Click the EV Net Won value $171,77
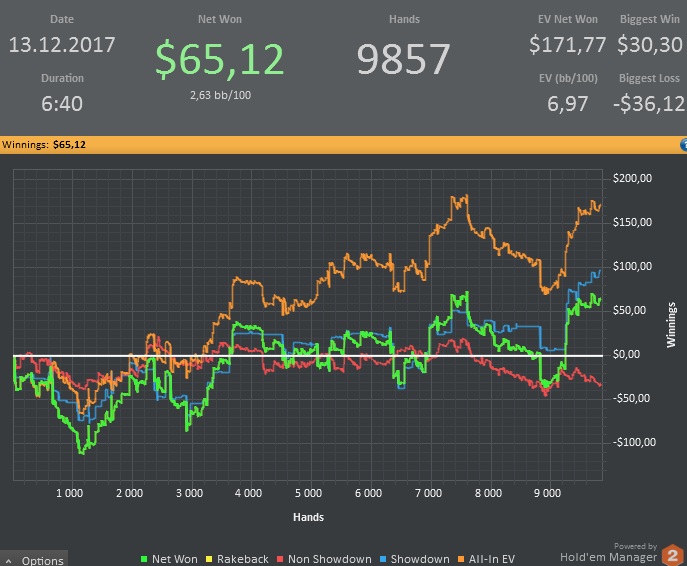Image resolution: width=687 pixels, height=566 pixels. click(x=567, y=45)
